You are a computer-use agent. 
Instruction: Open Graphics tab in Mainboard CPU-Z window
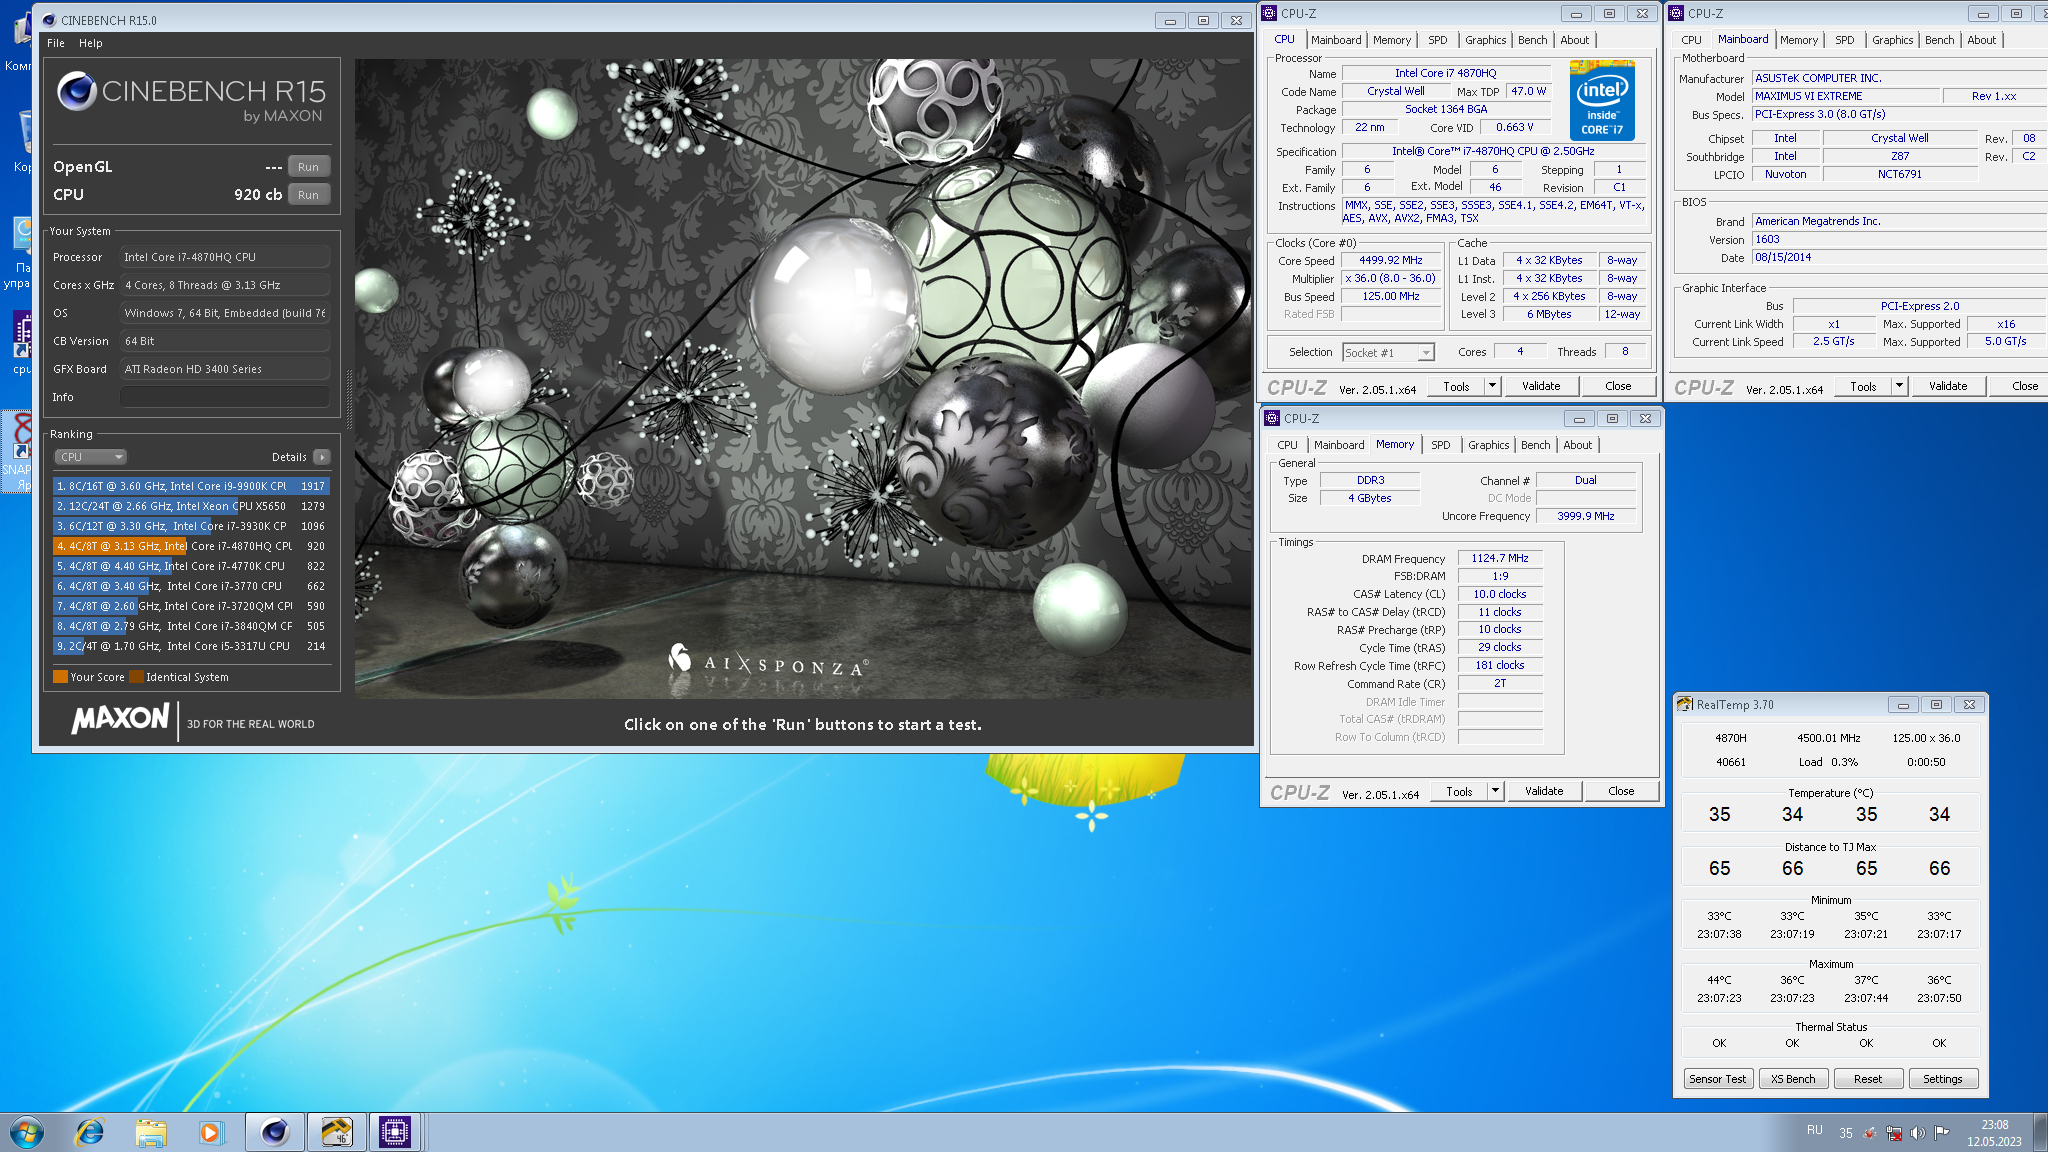click(x=1892, y=40)
